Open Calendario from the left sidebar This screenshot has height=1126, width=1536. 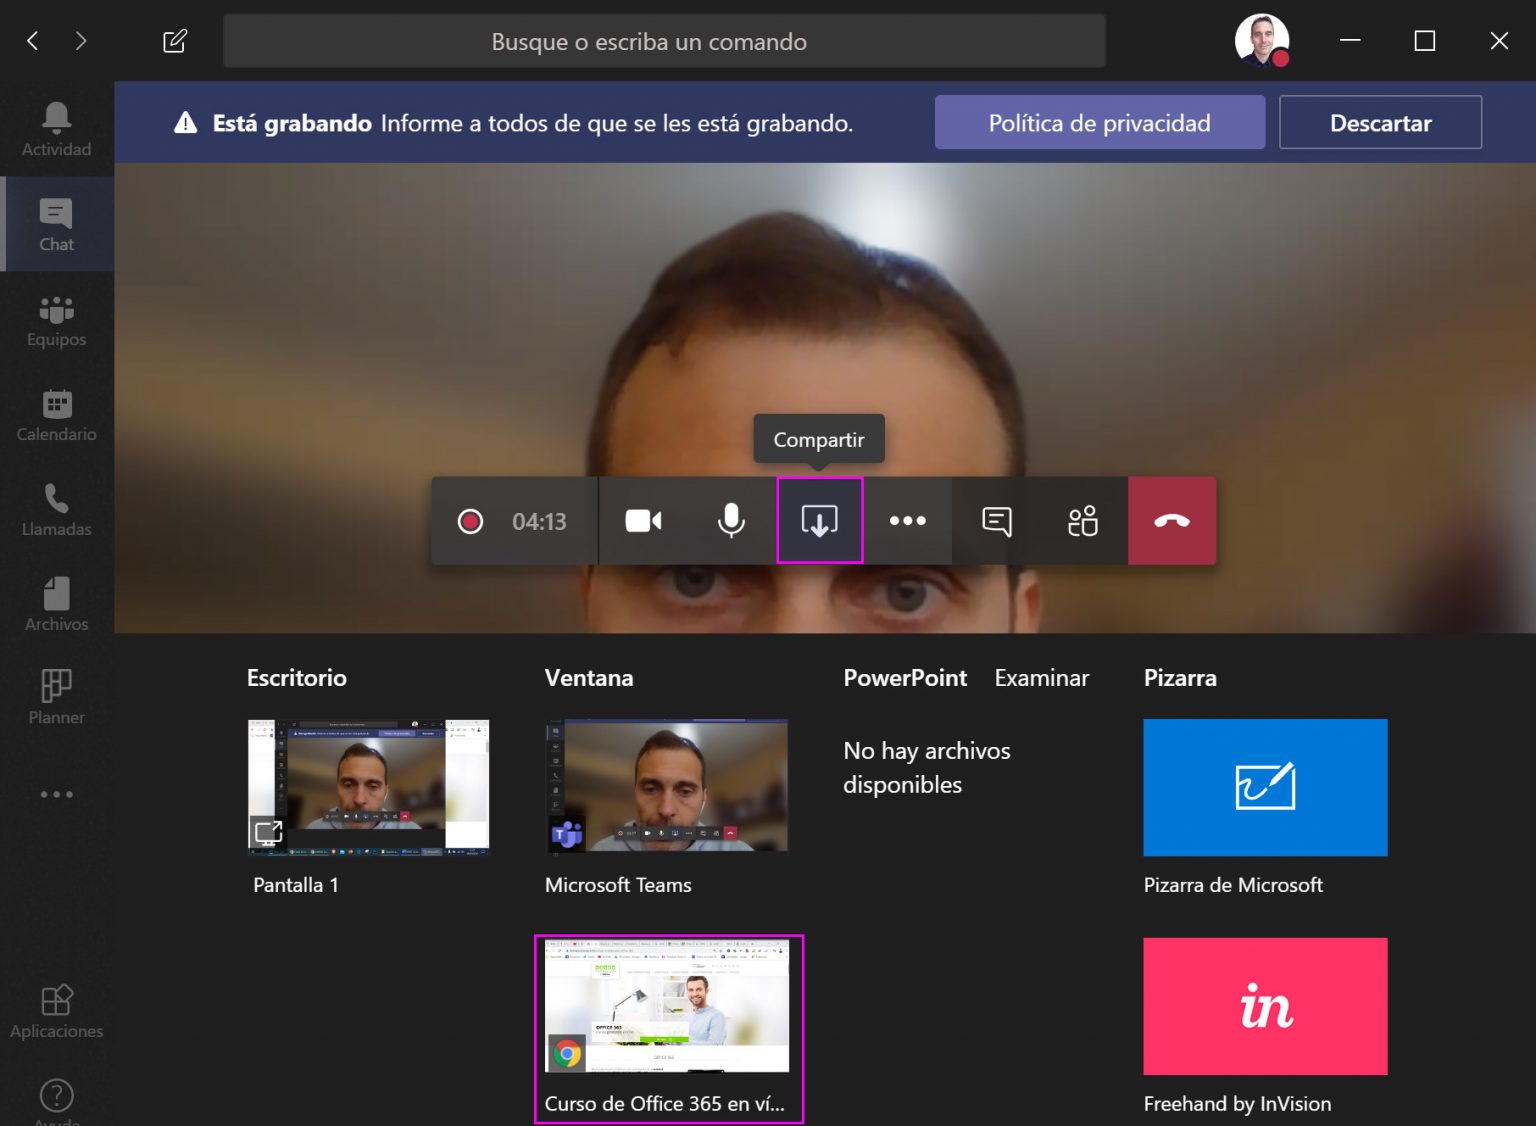click(56, 413)
